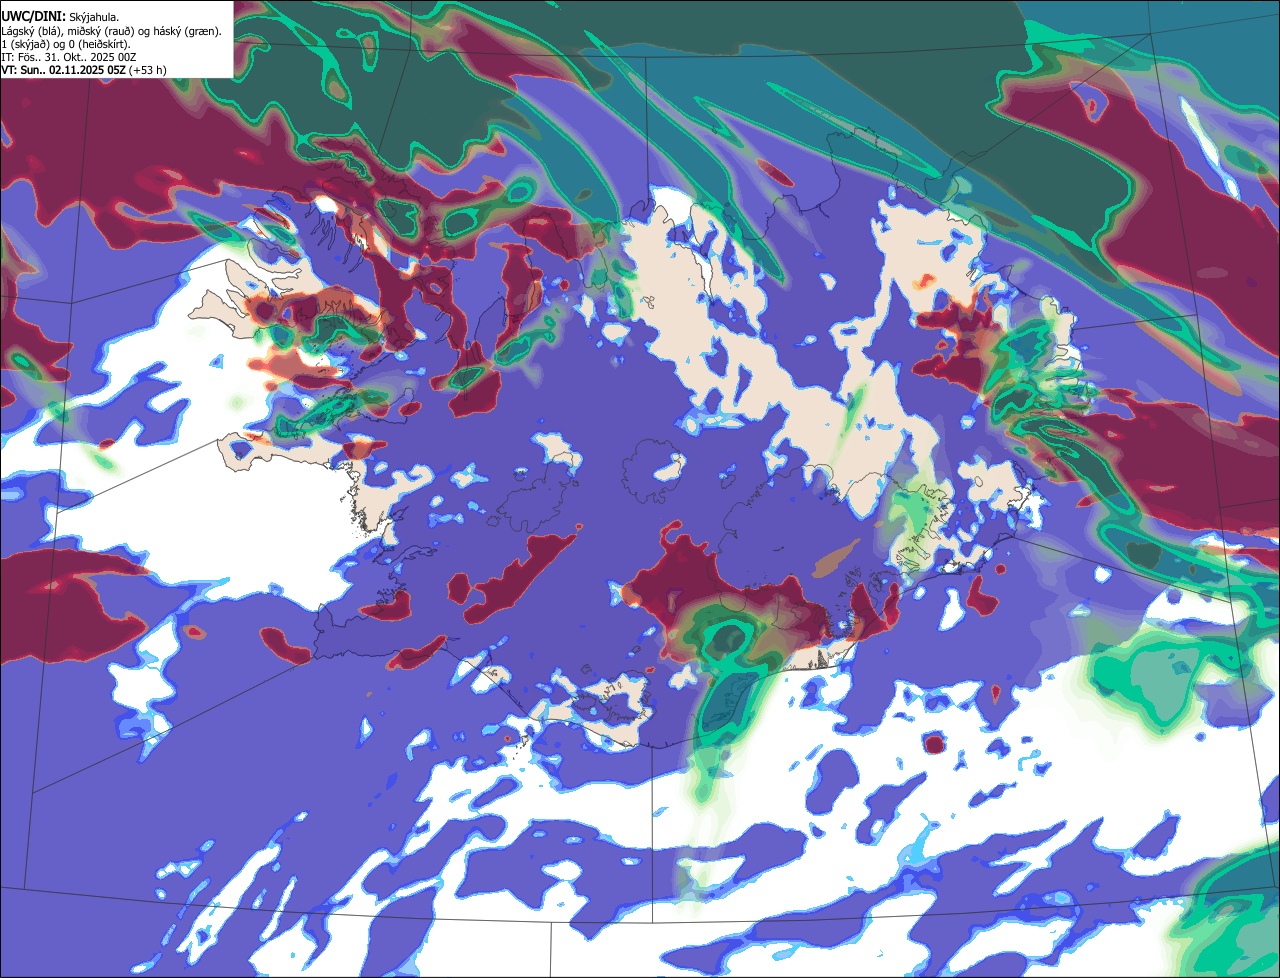This screenshot has width=1280, height=978.
Task: Click 'VT: Sun.. 02.11.2025 05Z' valid time
Action: (63, 70)
